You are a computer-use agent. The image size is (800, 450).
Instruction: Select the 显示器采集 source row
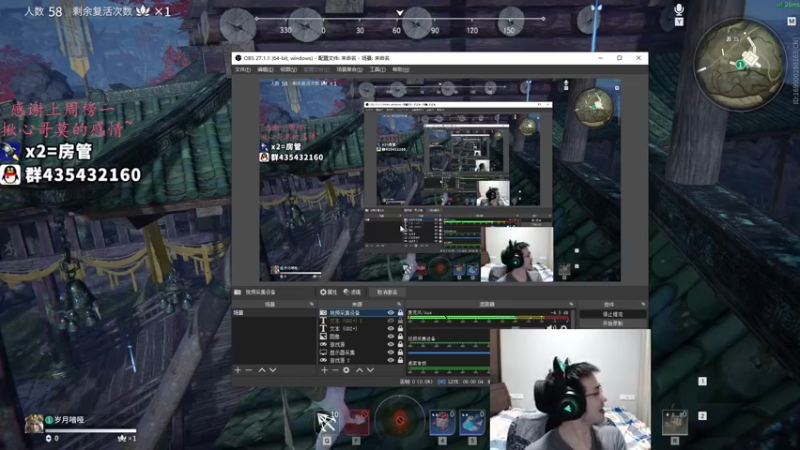tap(361, 352)
